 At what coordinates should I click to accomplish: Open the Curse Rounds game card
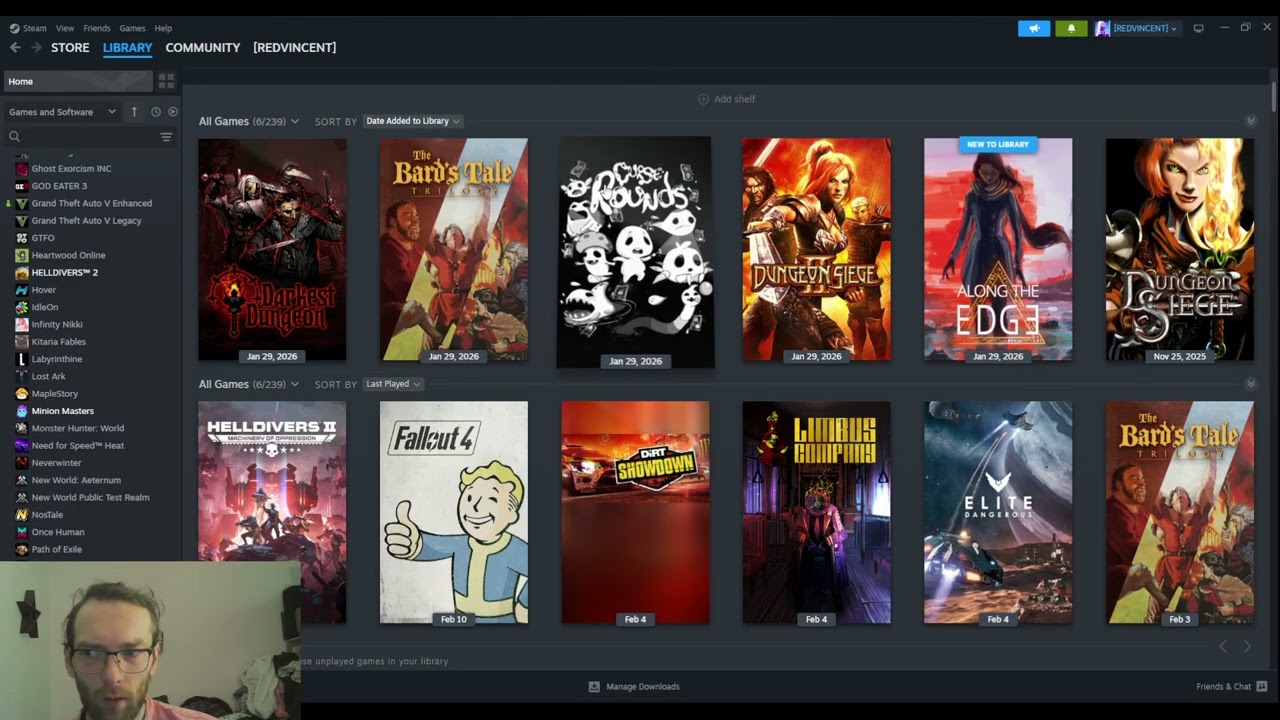(635, 252)
